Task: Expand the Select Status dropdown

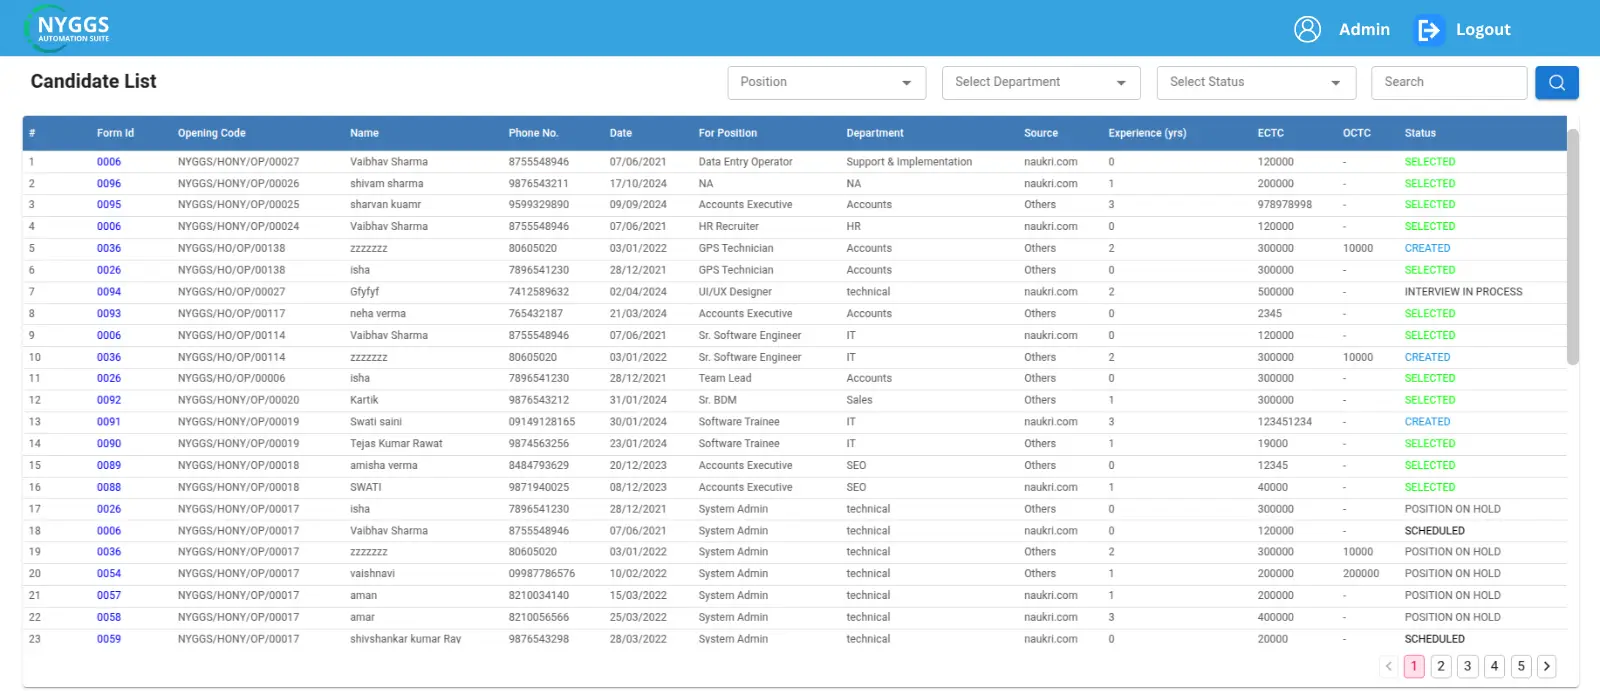Action: 1256,83
